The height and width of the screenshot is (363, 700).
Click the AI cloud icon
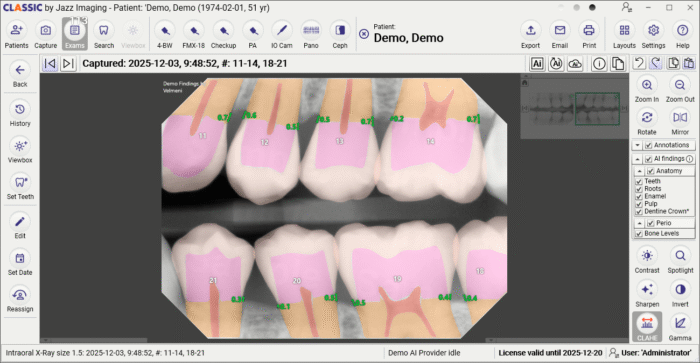tap(575, 63)
